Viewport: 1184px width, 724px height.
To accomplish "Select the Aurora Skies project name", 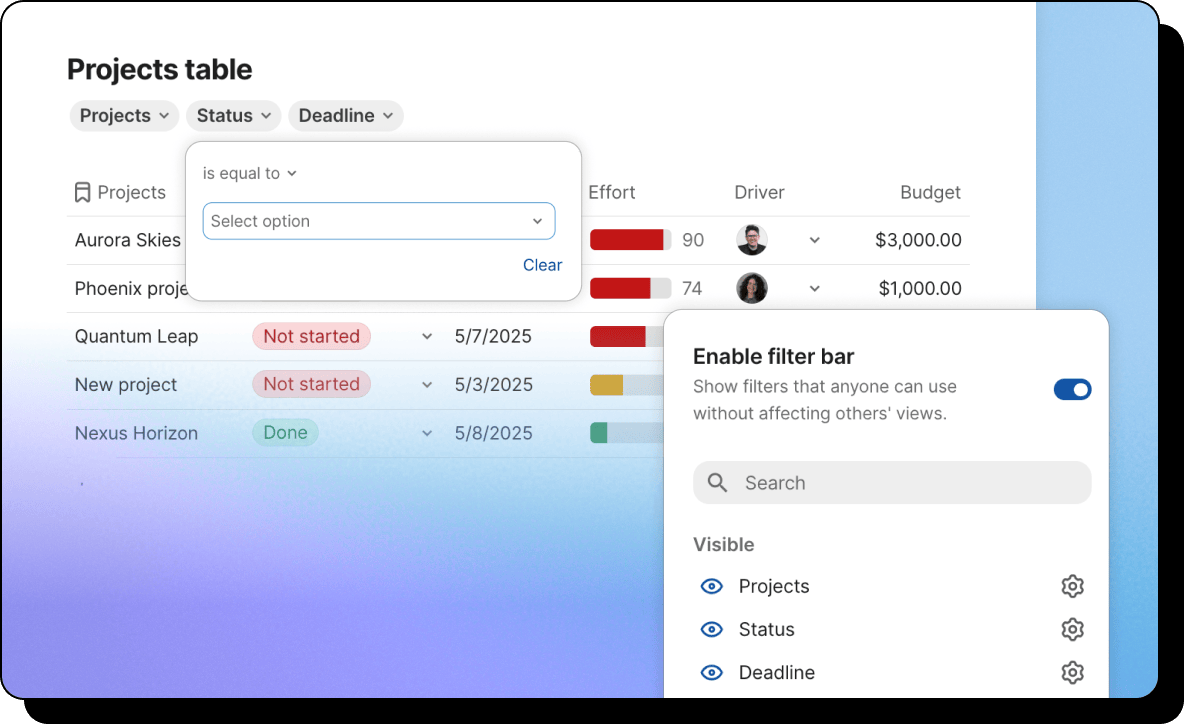I will click(128, 240).
